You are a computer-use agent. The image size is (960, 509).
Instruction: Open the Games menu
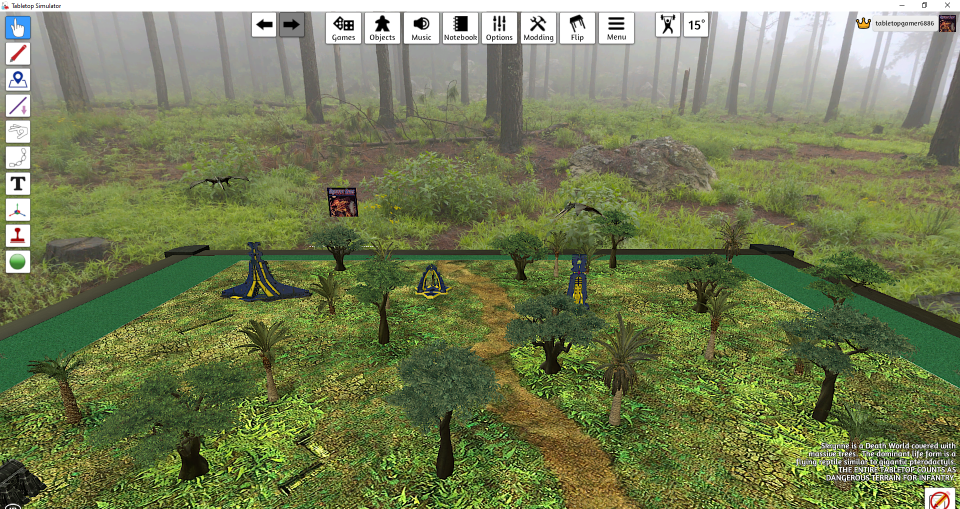(343, 28)
